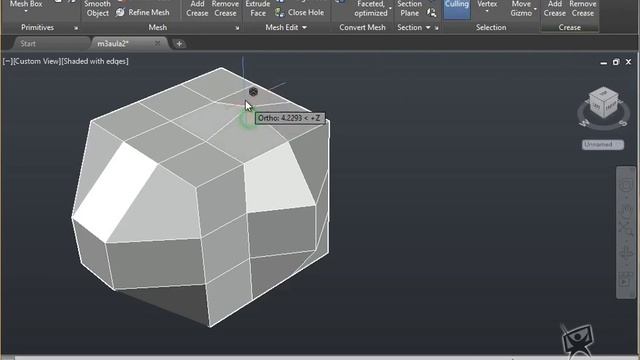Toggle the Culling selection option
This screenshot has width=640, height=360.
pos(457,9)
